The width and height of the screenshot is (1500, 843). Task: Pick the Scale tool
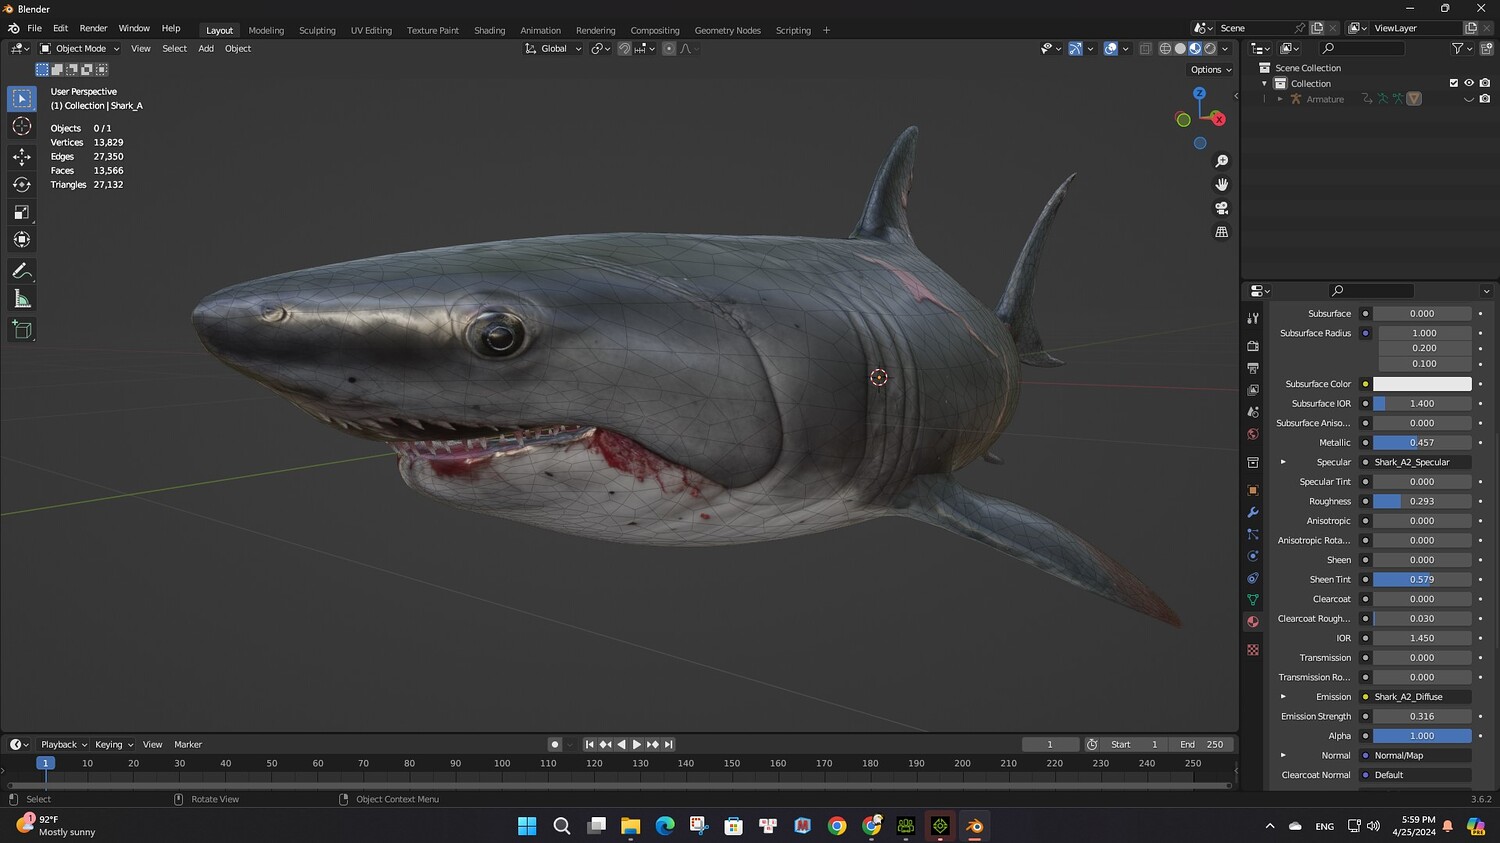click(21, 212)
